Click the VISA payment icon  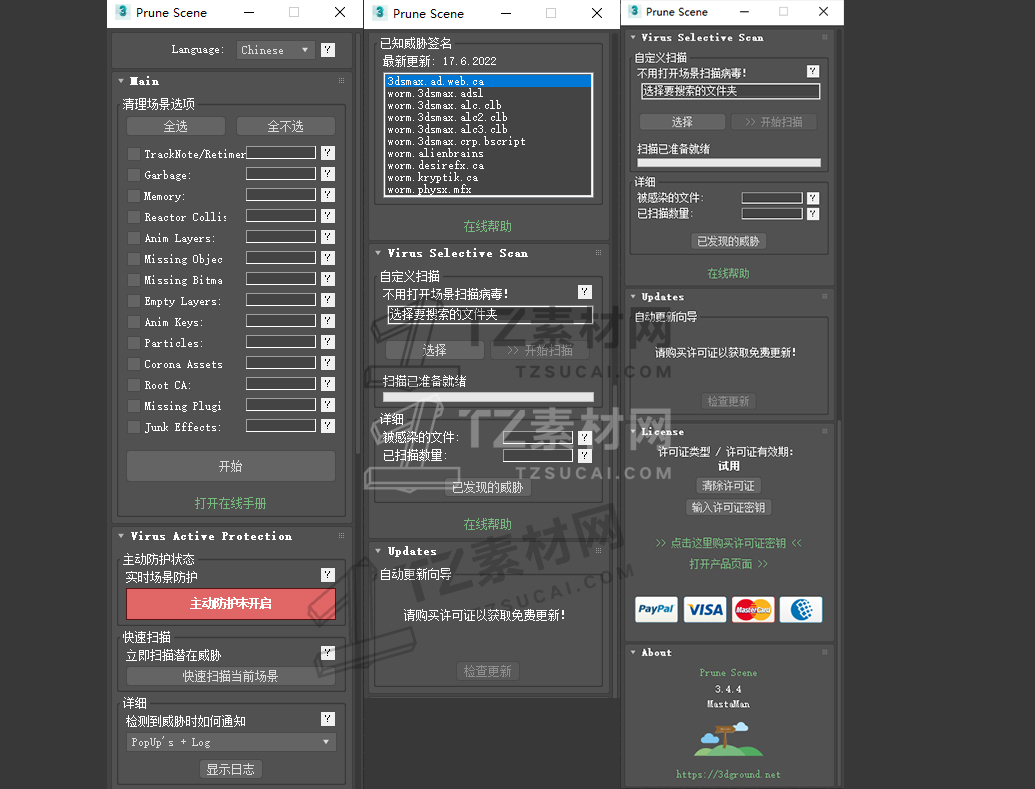[705, 609]
